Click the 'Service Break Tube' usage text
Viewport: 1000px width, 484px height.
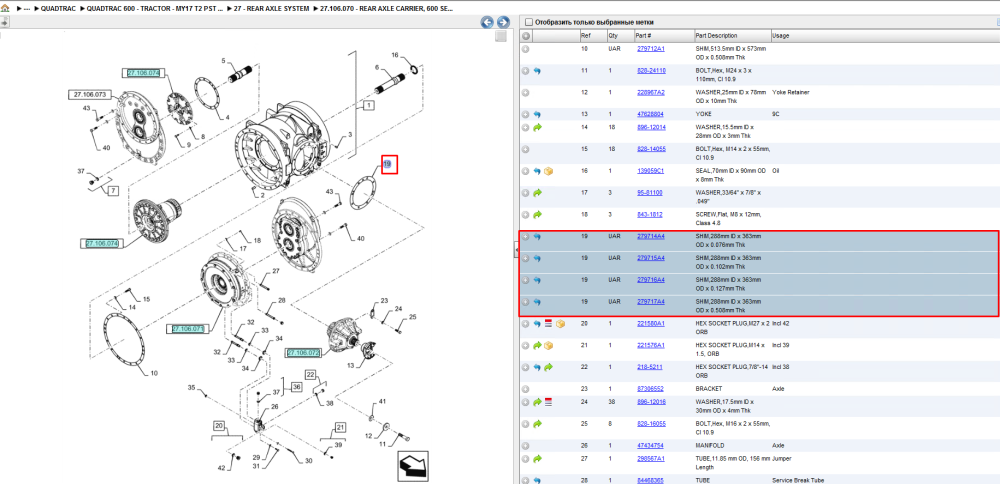click(797, 480)
